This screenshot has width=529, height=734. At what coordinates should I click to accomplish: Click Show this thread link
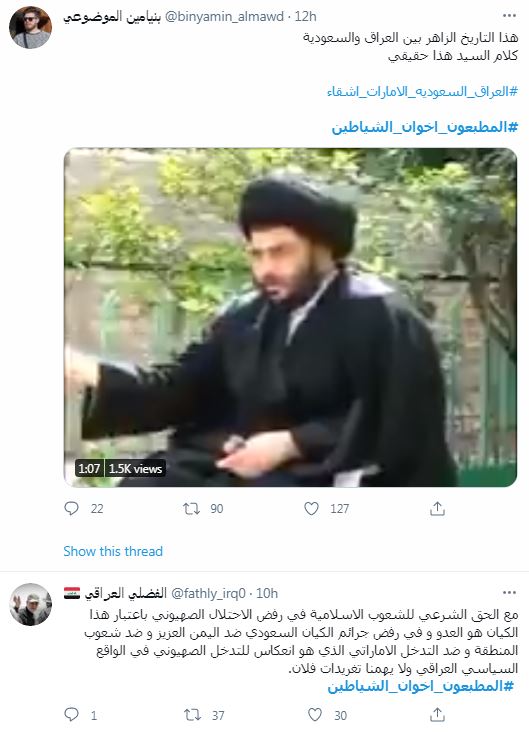113,551
